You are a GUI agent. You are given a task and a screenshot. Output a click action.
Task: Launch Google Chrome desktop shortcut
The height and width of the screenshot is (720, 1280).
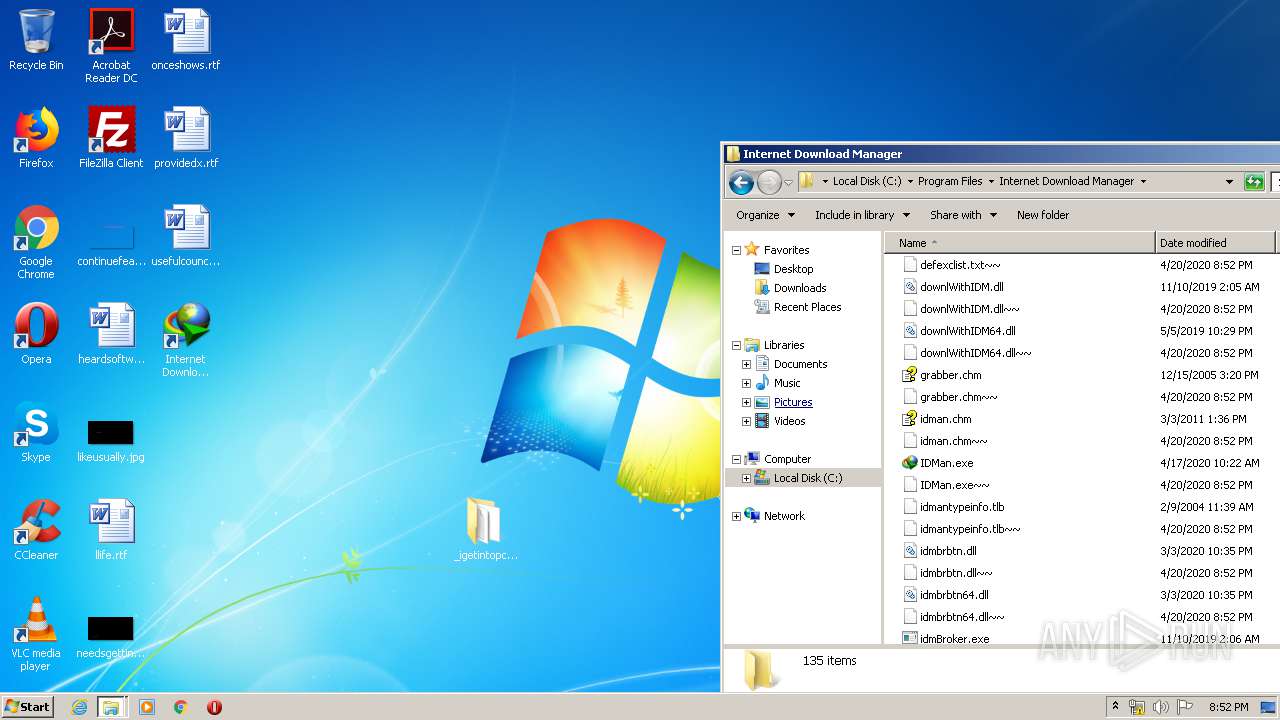pos(36,242)
